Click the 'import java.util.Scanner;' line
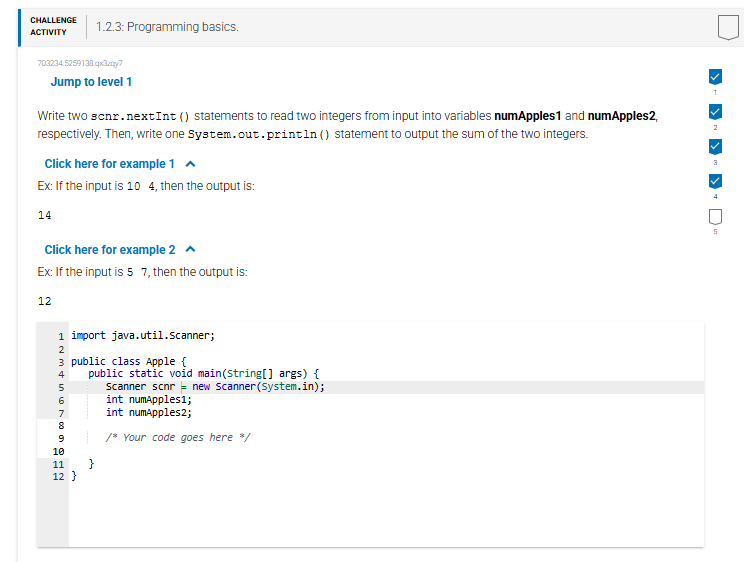The height and width of the screenshot is (562, 744). [143, 336]
